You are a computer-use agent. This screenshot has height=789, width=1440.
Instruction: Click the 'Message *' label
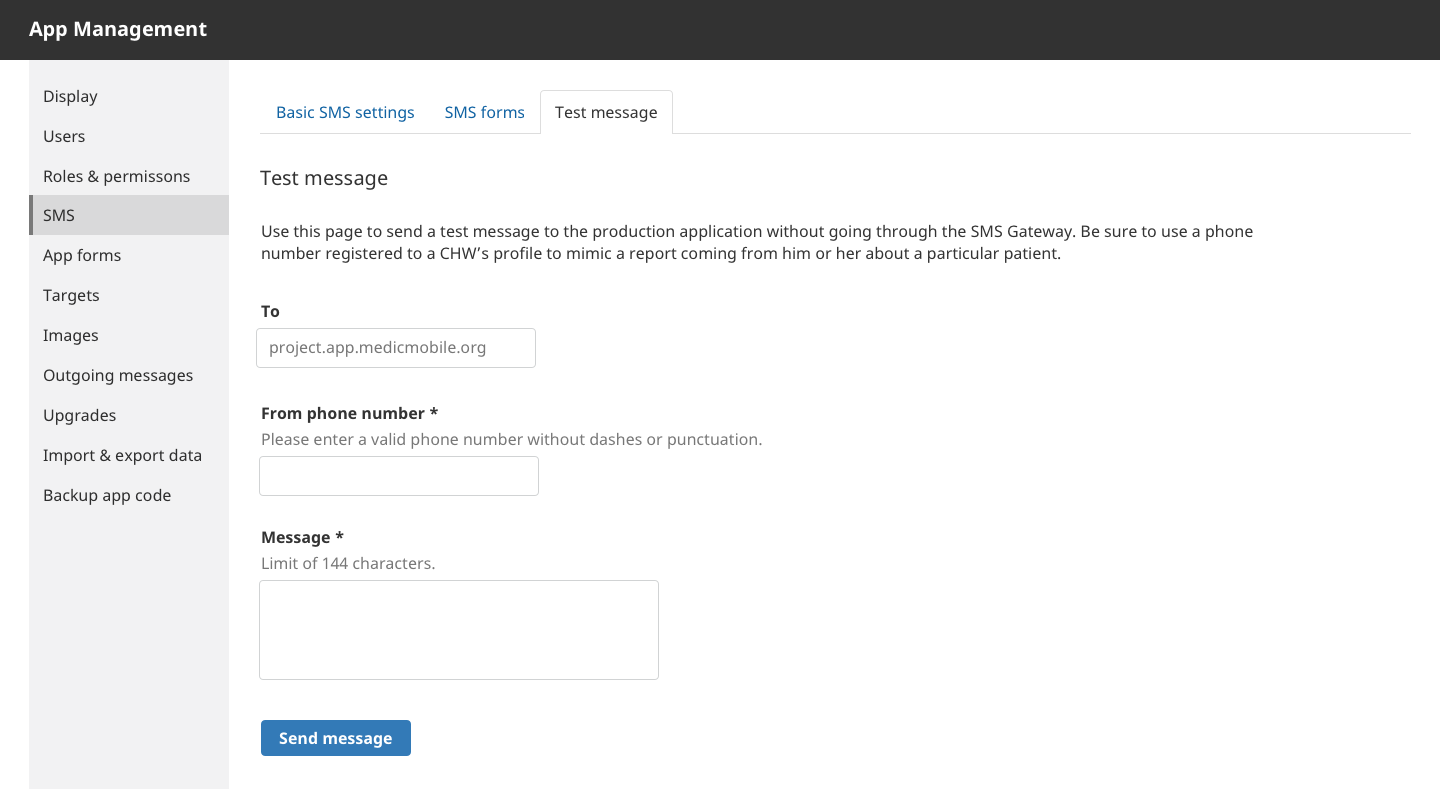coord(302,537)
